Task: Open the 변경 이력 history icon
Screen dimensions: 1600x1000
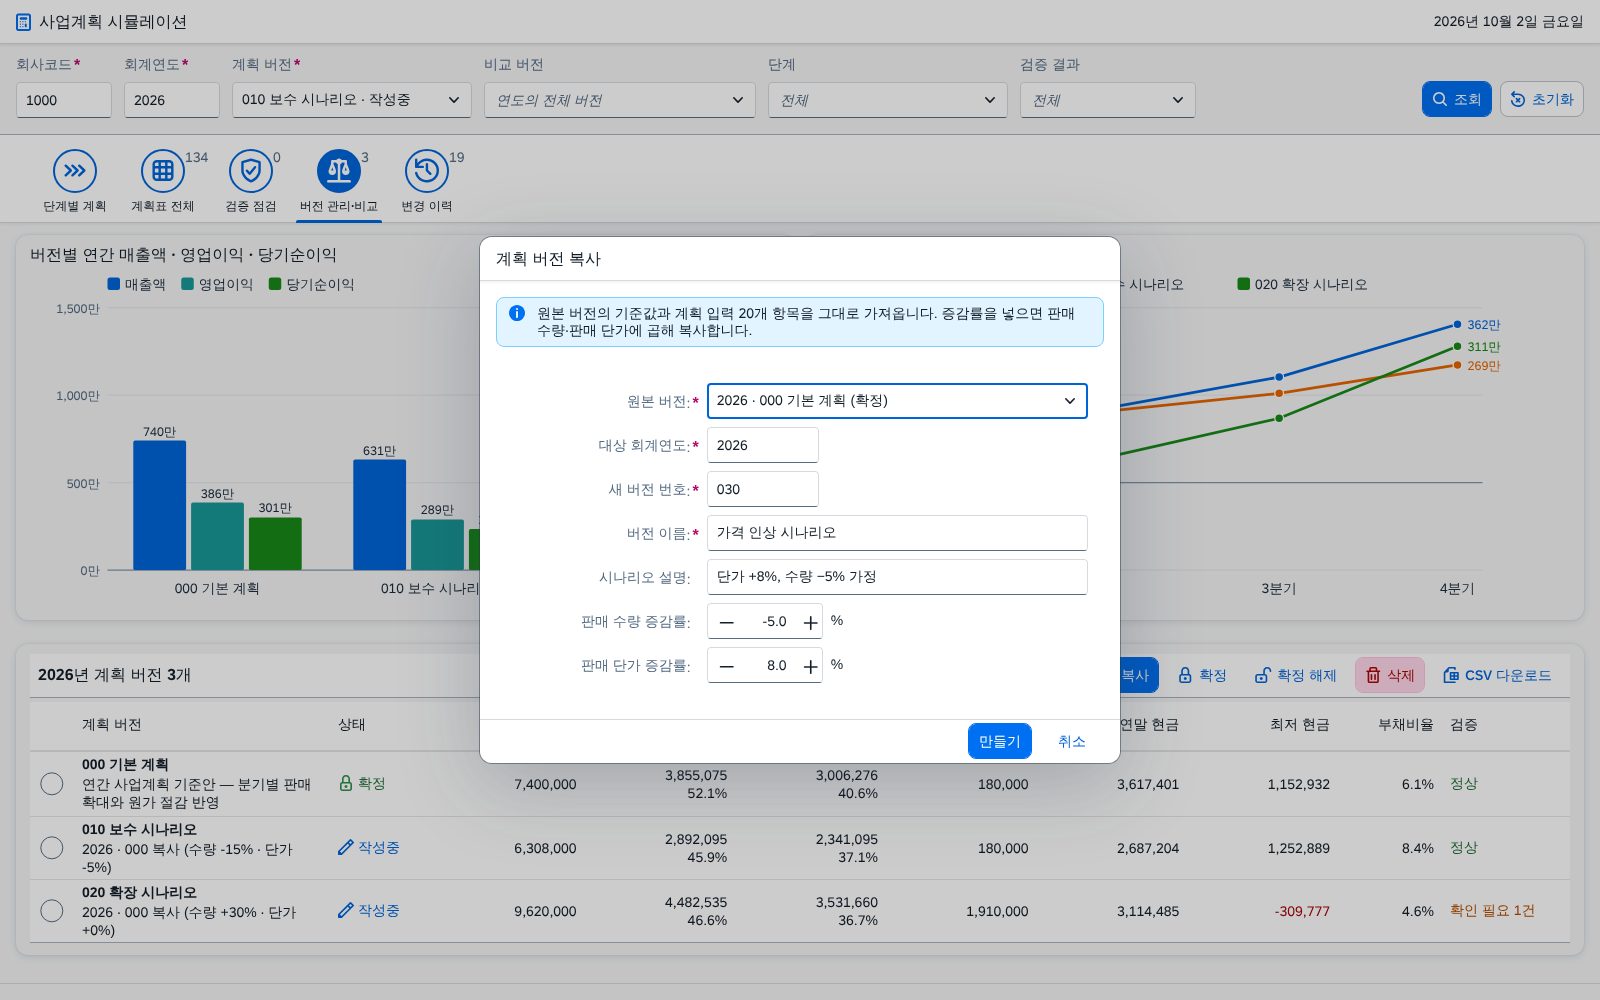Action: point(427,171)
